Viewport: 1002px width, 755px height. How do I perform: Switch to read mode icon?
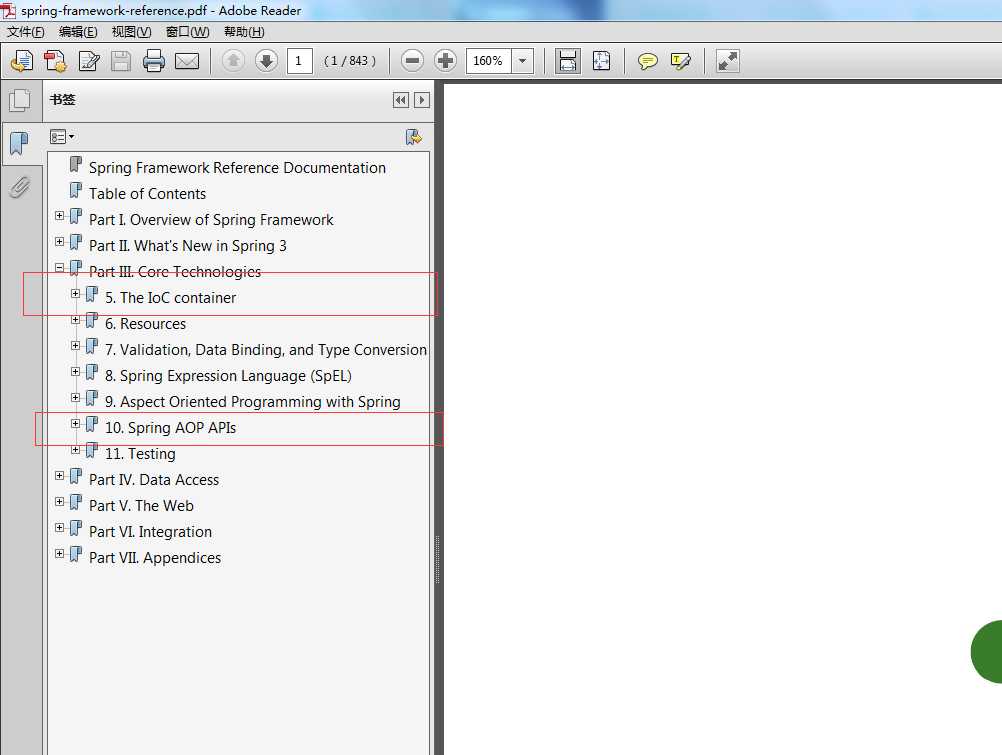[x=728, y=61]
